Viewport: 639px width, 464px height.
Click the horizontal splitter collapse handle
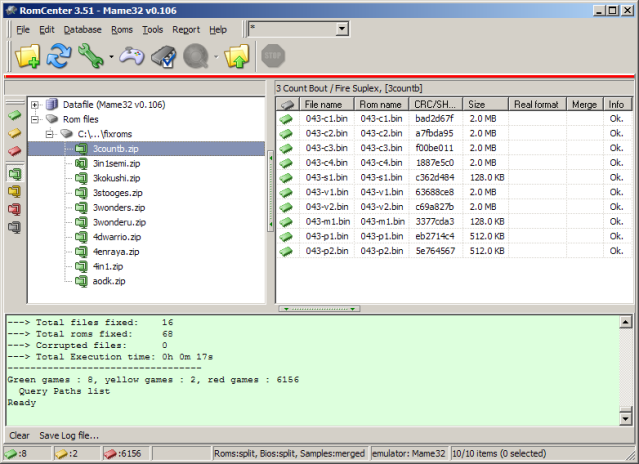(x=319, y=309)
